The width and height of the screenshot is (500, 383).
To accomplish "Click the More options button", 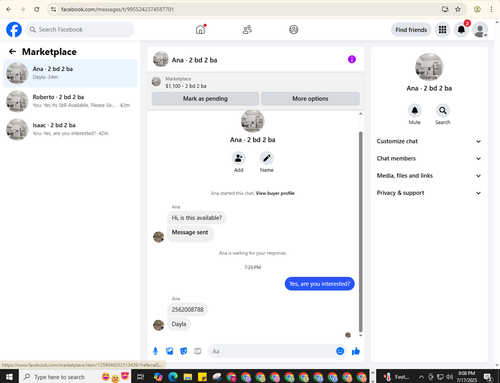I will tap(310, 99).
